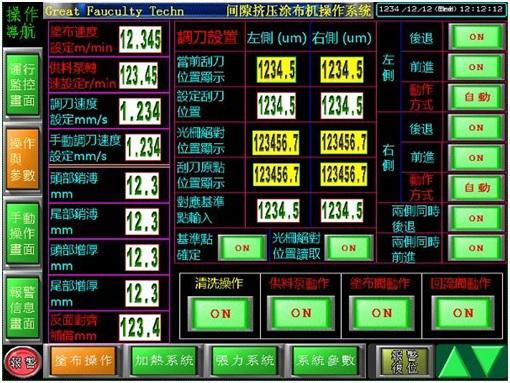
Task: Click left 設定刮刀位置 input field
Action: click(276, 105)
